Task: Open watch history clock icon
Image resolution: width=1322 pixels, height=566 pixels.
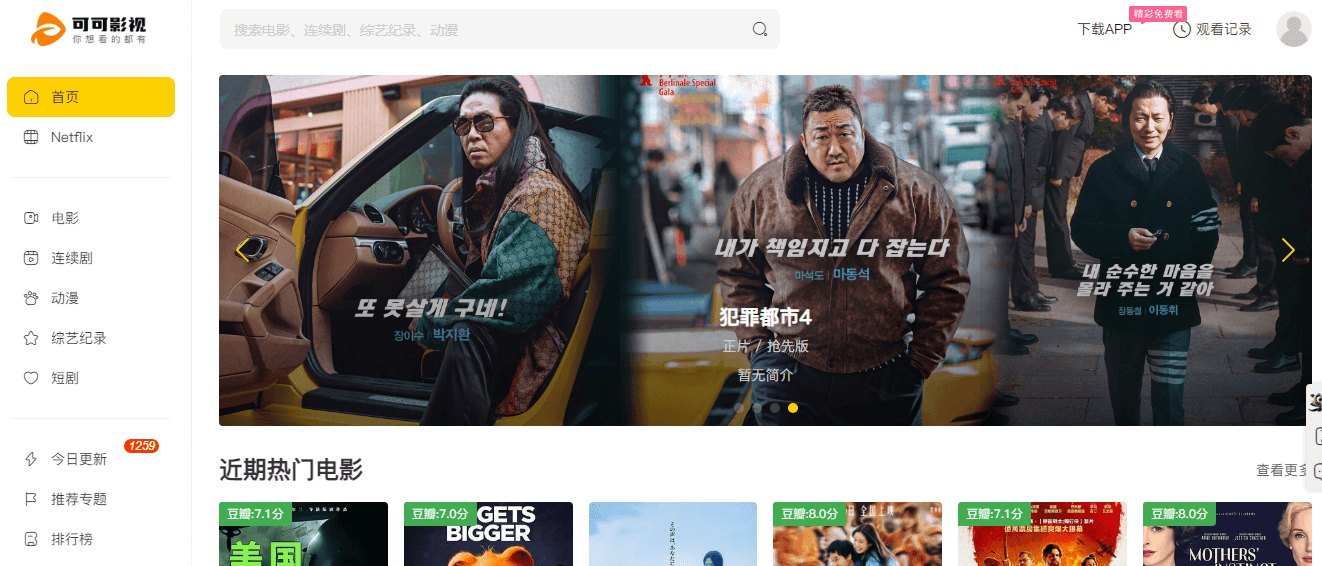Action: coord(1181,30)
